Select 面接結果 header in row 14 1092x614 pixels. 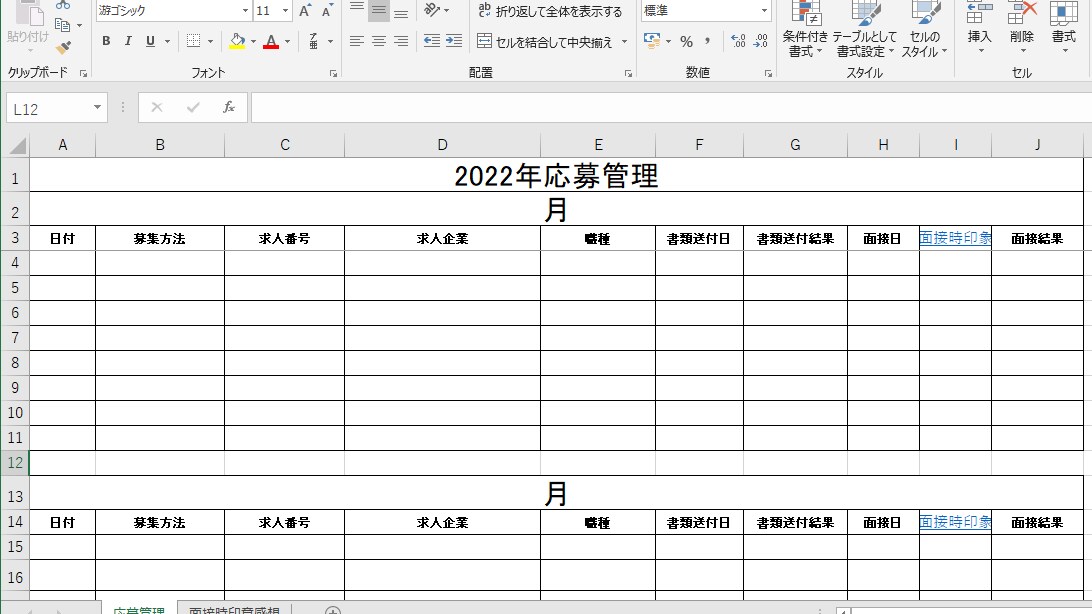[1037, 522]
